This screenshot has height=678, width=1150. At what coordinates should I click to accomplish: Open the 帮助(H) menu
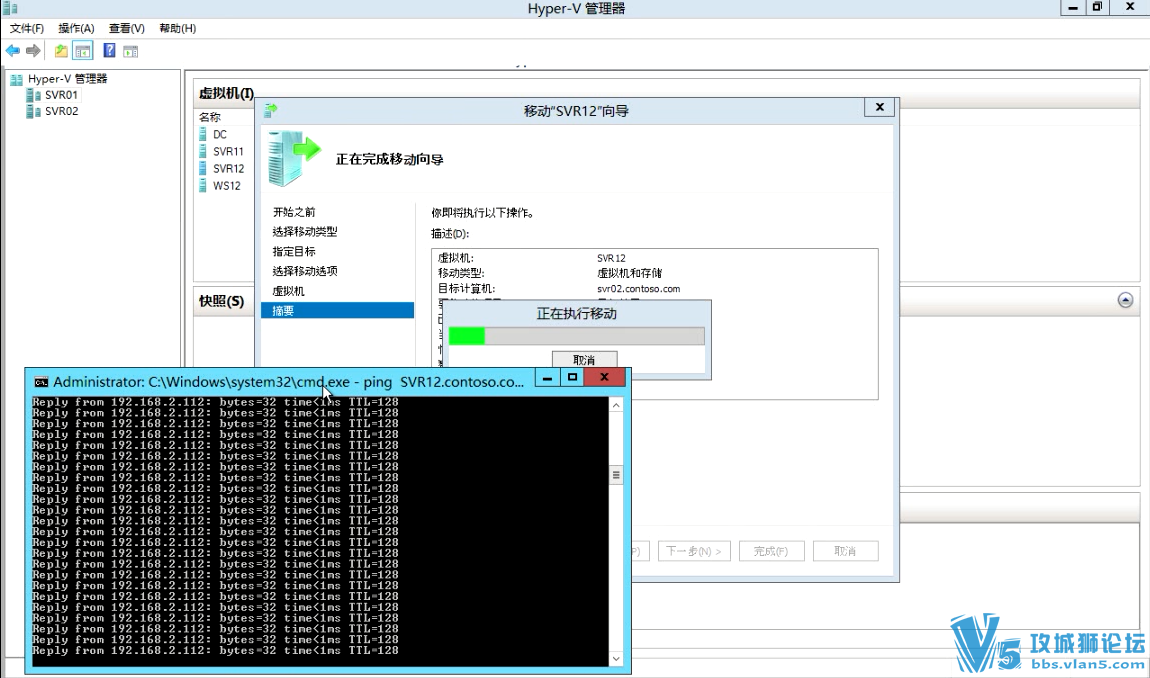177,28
